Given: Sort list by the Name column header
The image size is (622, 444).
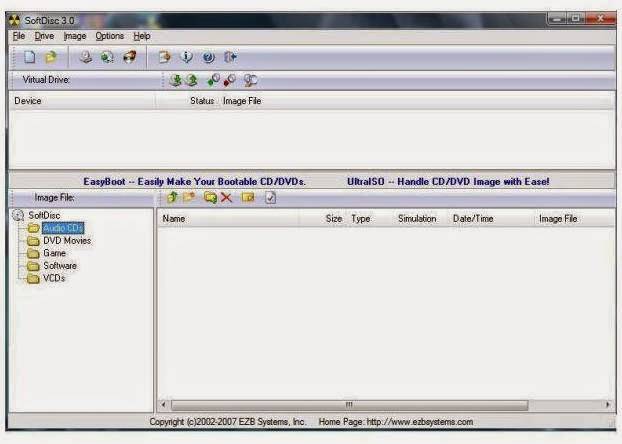Looking at the screenshot, I should pyautogui.click(x=174, y=218).
